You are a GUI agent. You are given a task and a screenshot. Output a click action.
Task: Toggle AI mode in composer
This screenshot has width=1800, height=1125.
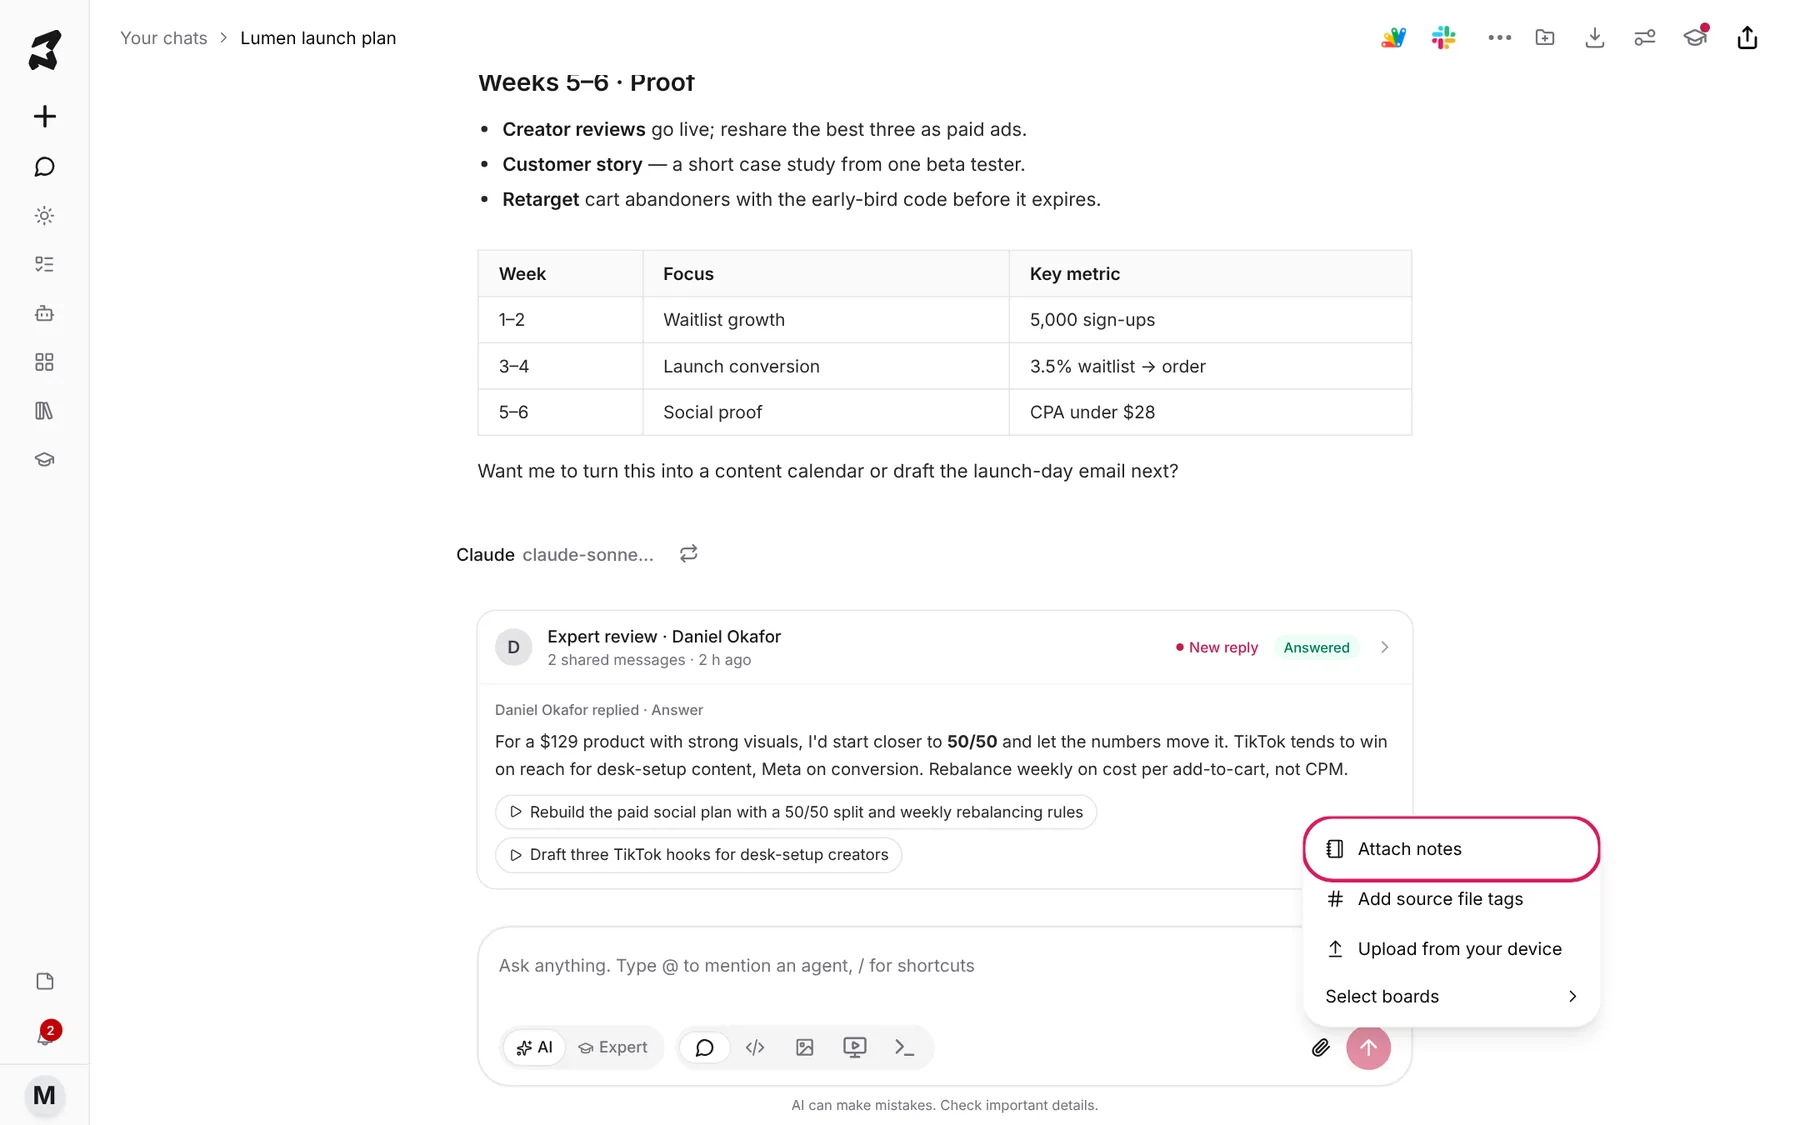(x=534, y=1047)
